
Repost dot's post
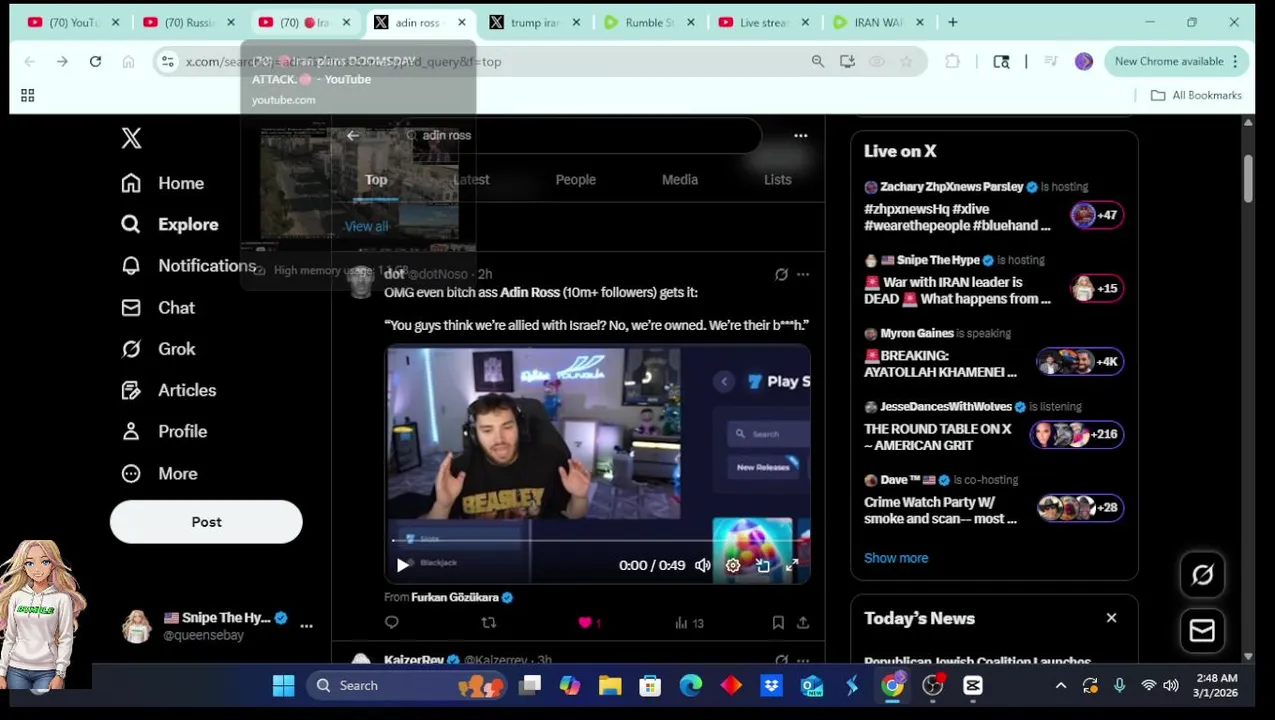pos(488,622)
